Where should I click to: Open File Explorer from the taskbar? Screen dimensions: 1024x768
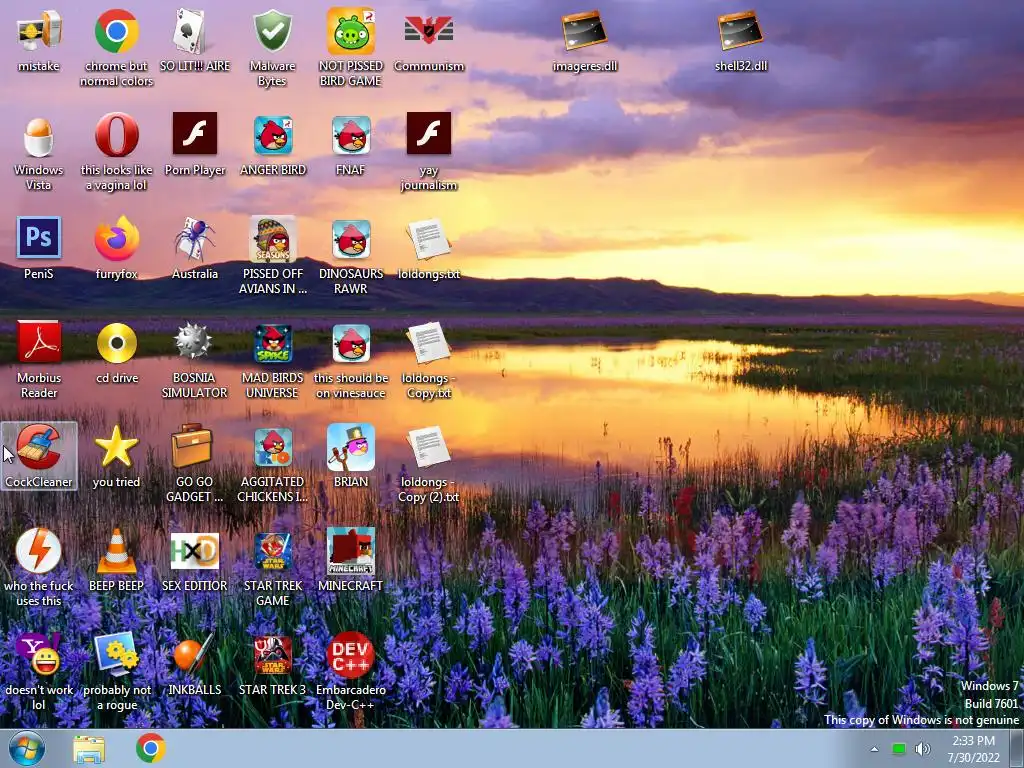pyautogui.click(x=88, y=749)
